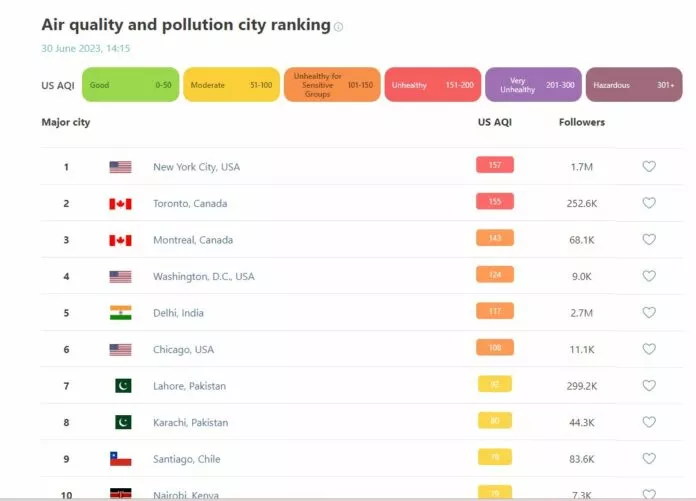Image resolution: width=696 pixels, height=501 pixels.
Task: Click the heart icon for Santiago, Chile
Action: (648, 459)
